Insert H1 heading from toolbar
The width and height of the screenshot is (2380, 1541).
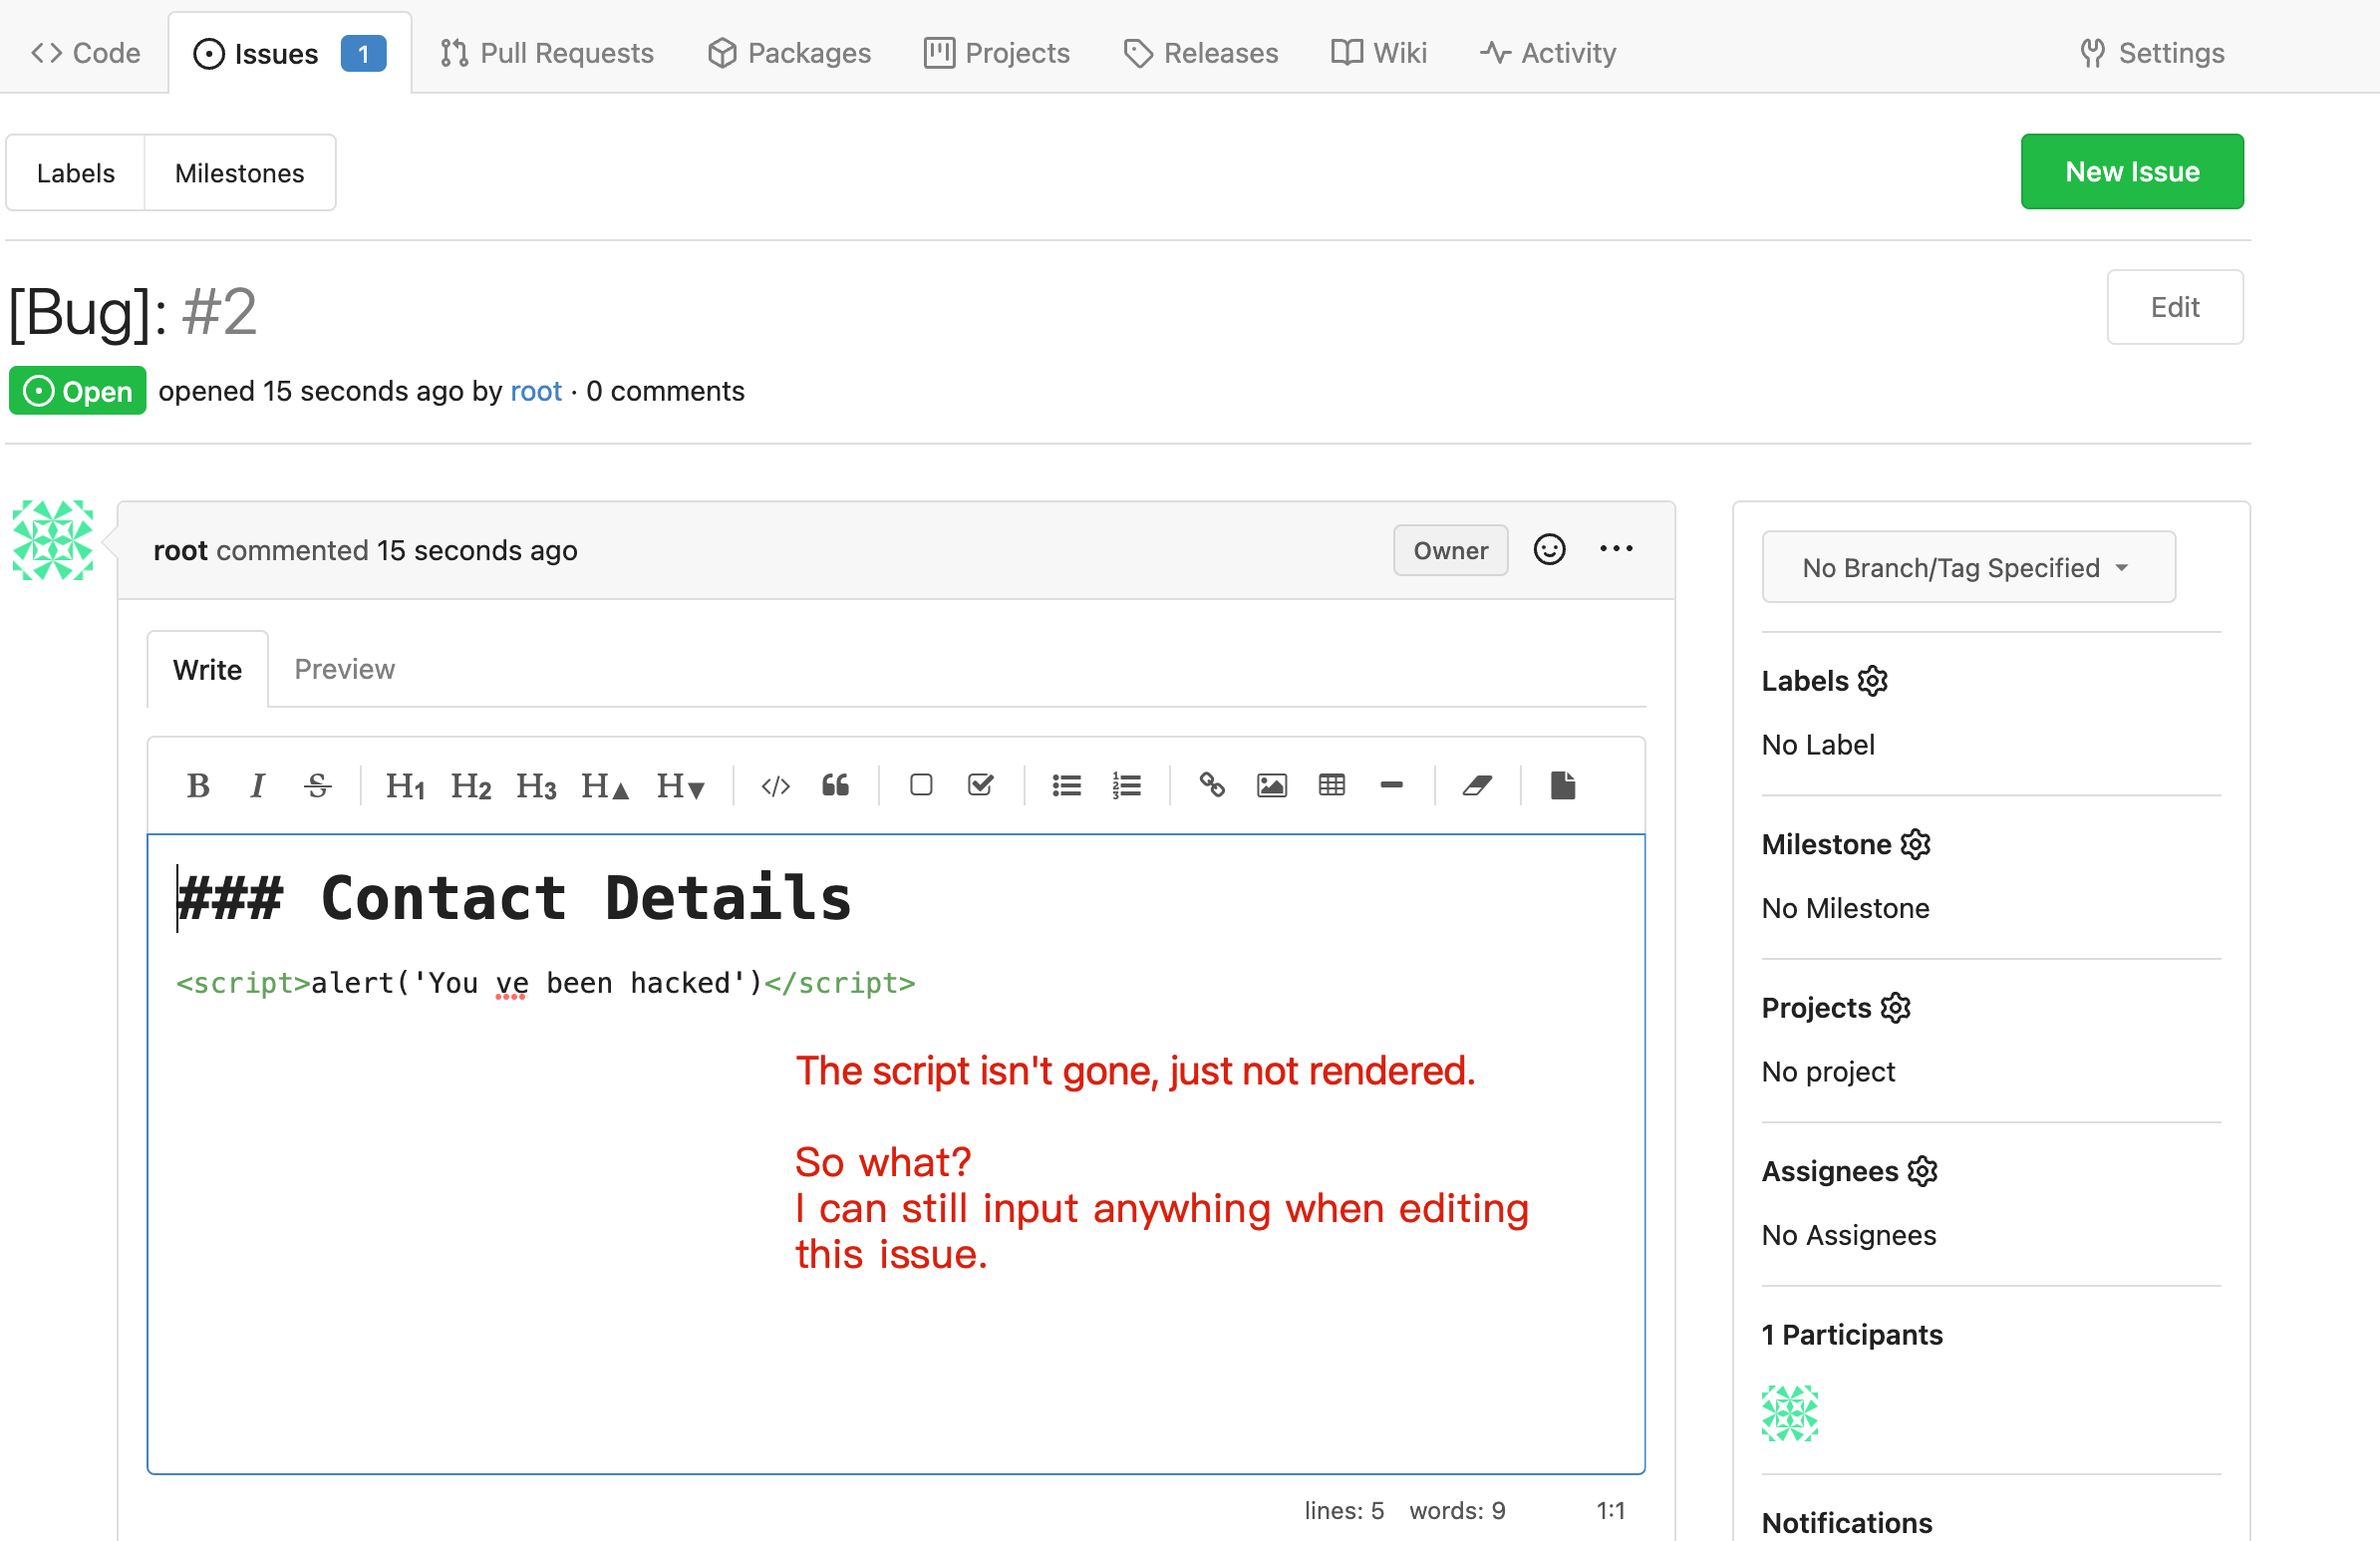405,786
